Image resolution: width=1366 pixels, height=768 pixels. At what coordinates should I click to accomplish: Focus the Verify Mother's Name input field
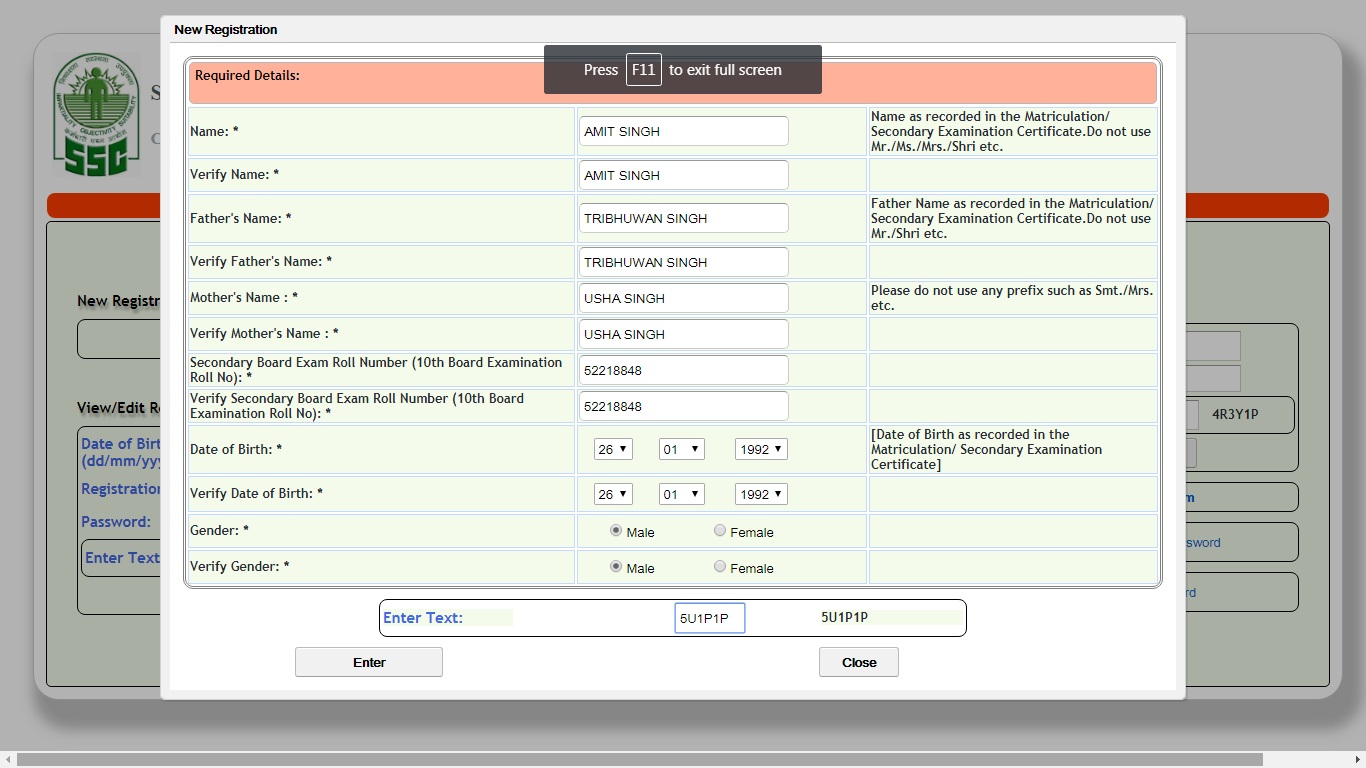point(684,334)
